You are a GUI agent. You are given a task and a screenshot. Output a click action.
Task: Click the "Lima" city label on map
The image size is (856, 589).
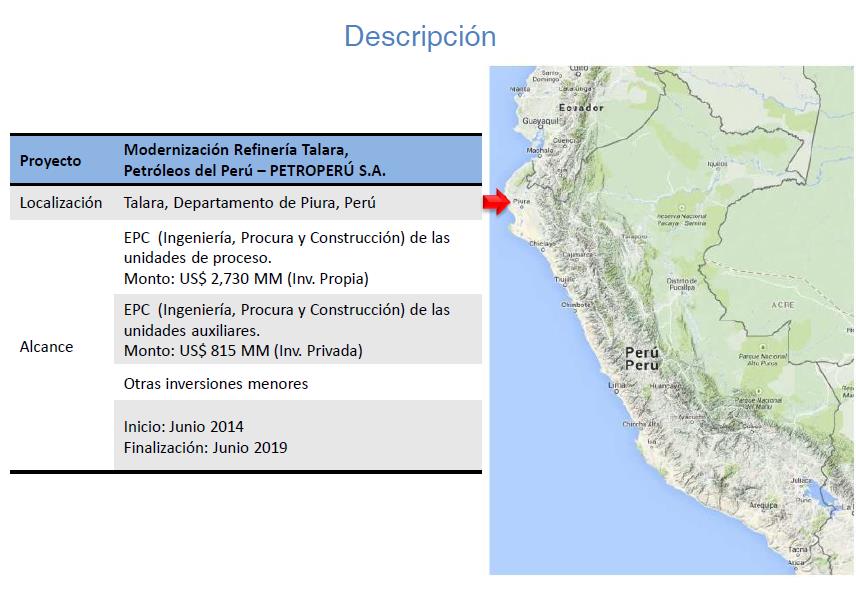616,385
